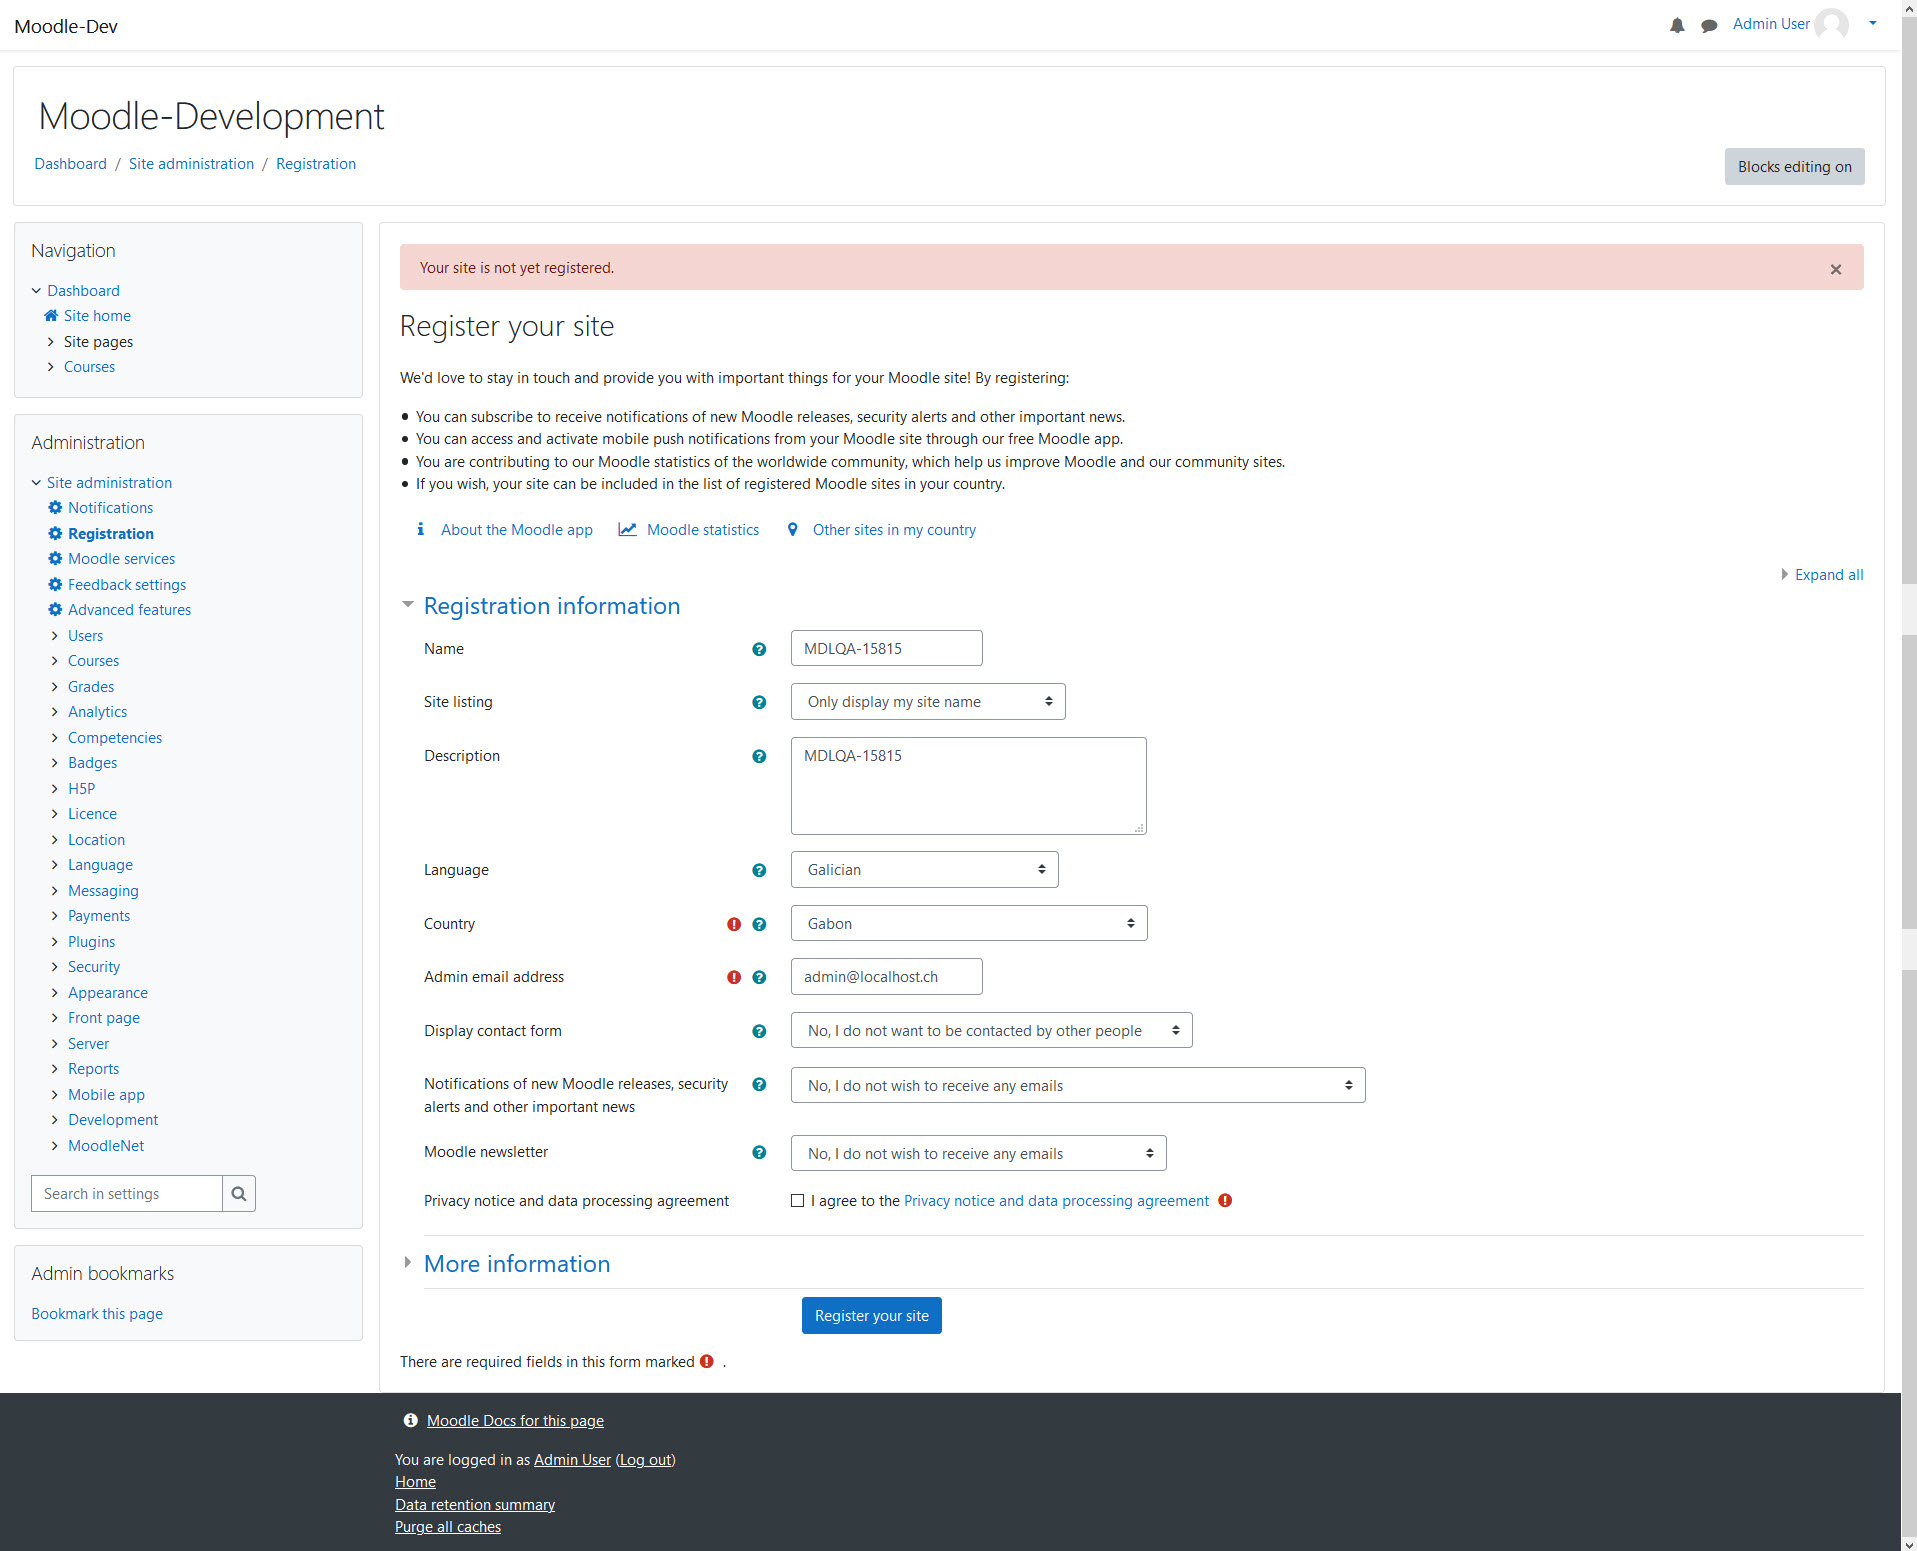
Task: Click the Site home house icon
Action: click(51, 315)
